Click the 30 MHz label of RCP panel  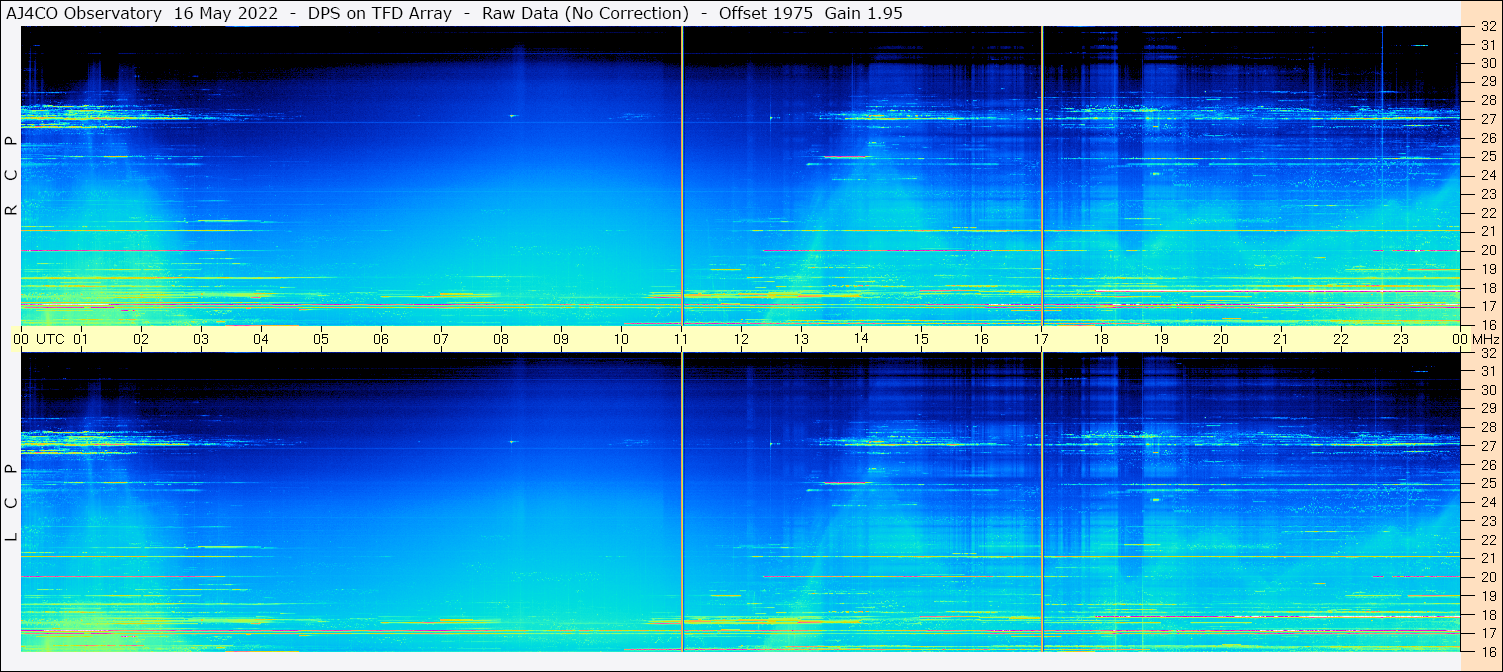point(1488,63)
